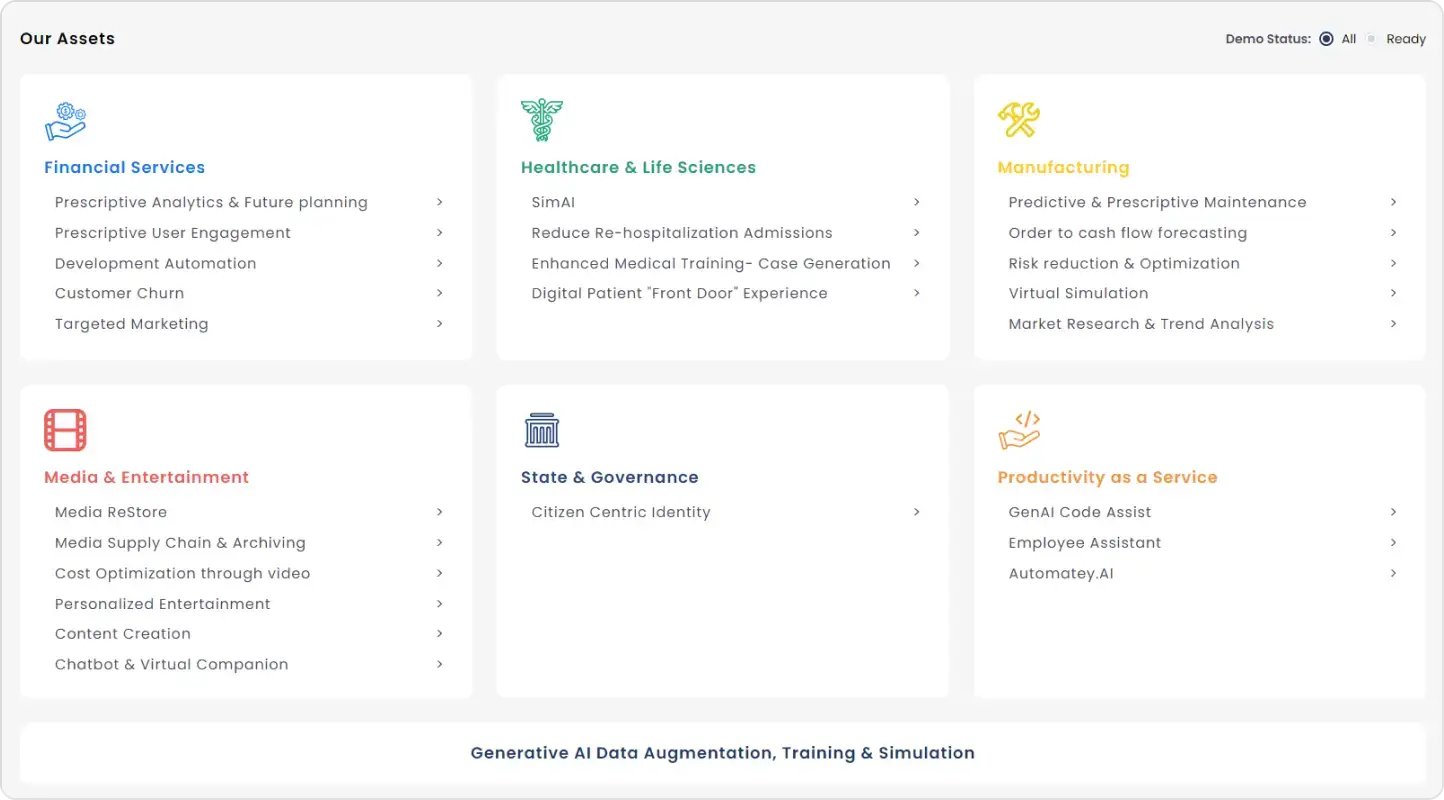Expand the SimAI chevron arrow
Image resolution: width=1444 pixels, height=800 pixels.
pyautogui.click(x=916, y=202)
